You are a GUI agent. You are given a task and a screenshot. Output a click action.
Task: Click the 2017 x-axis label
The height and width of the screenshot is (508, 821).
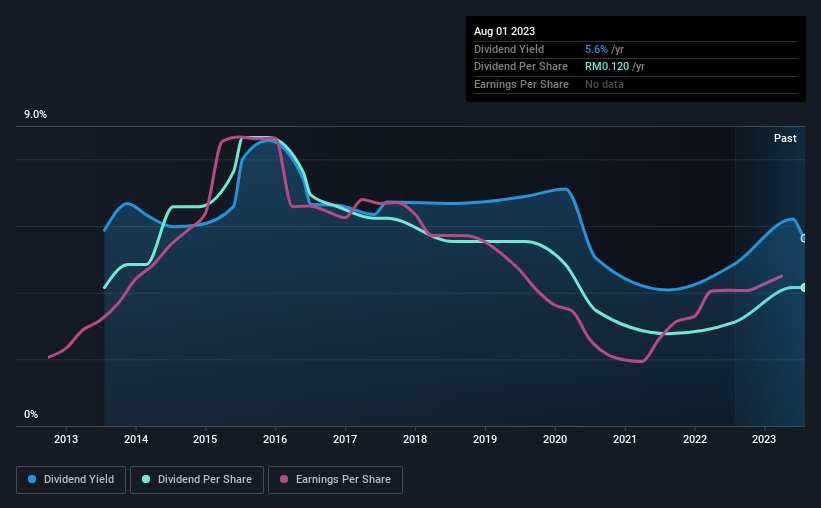(x=345, y=439)
